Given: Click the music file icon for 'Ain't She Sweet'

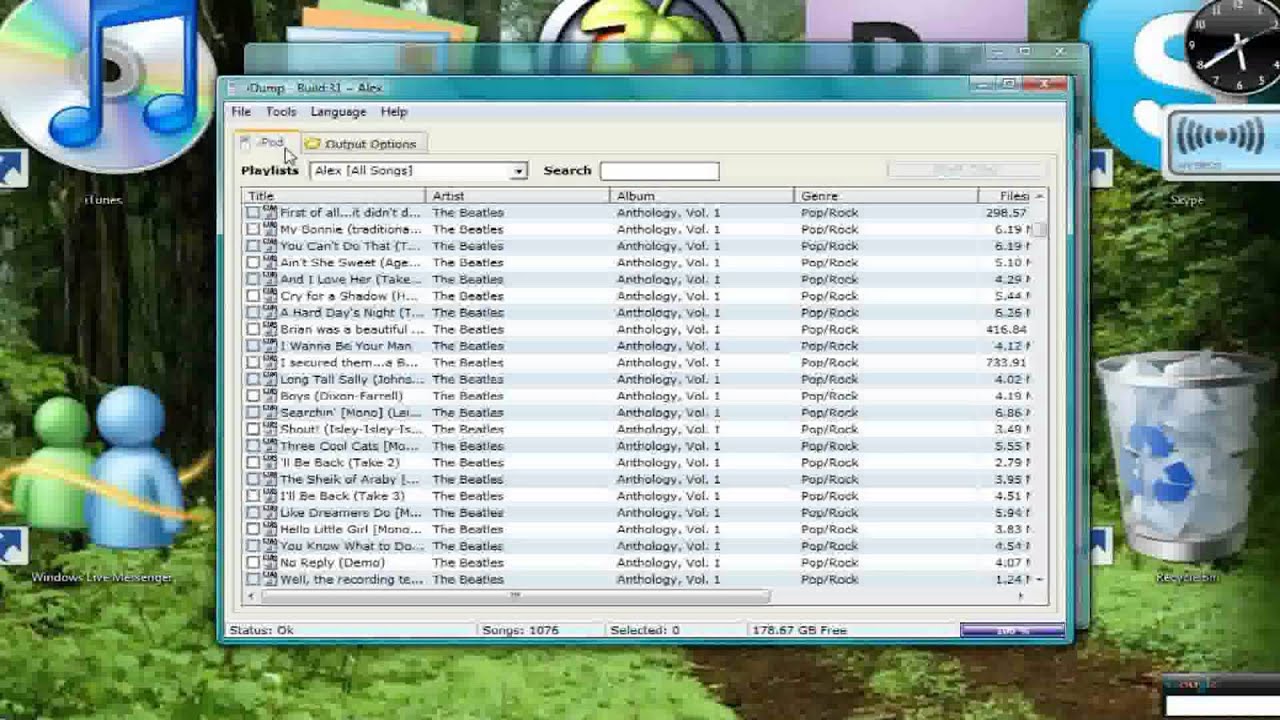Looking at the screenshot, I should 270,262.
